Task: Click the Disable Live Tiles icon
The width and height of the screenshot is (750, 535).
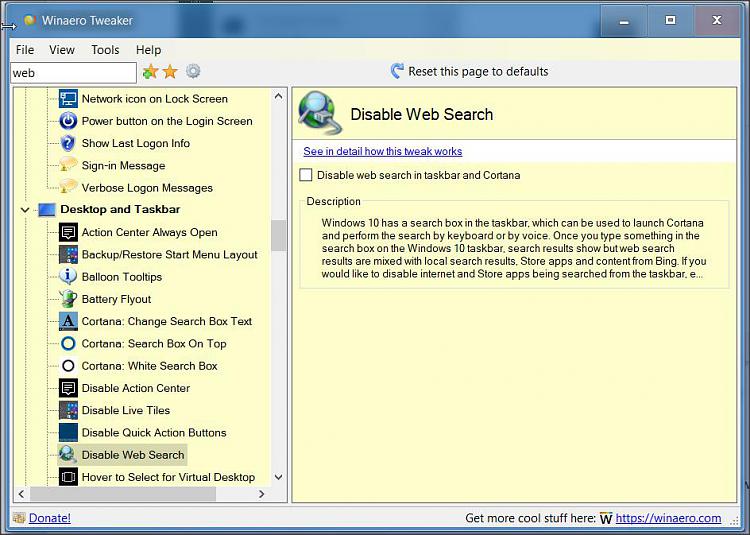Action: [68, 410]
